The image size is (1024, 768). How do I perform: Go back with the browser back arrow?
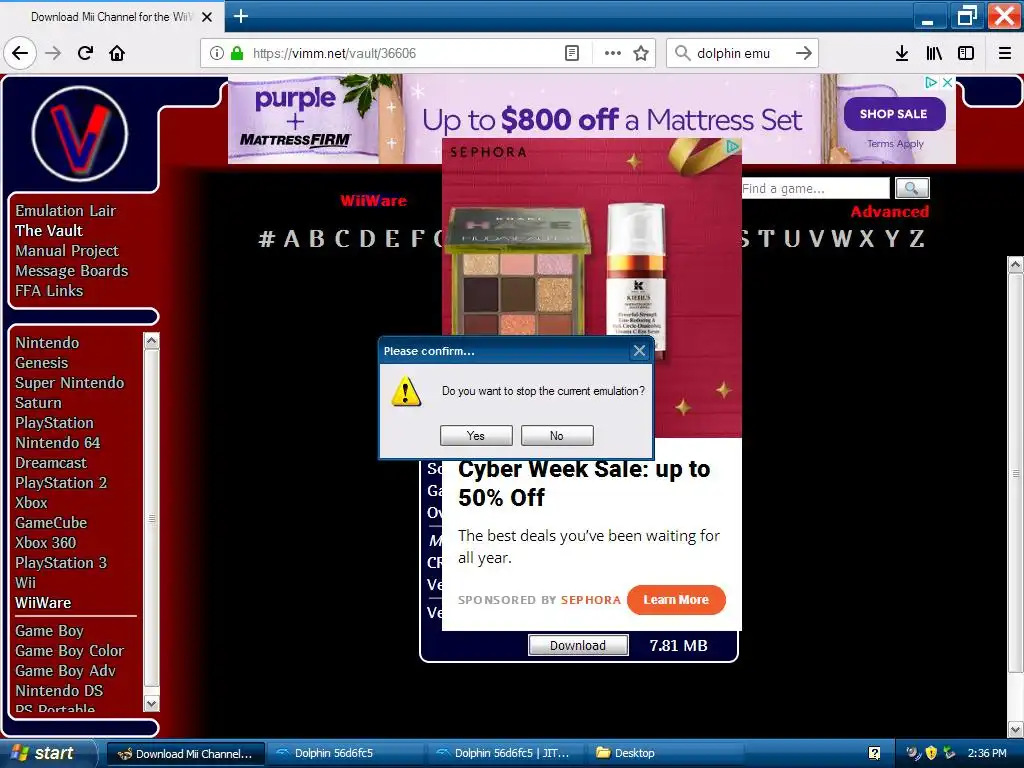coord(20,53)
